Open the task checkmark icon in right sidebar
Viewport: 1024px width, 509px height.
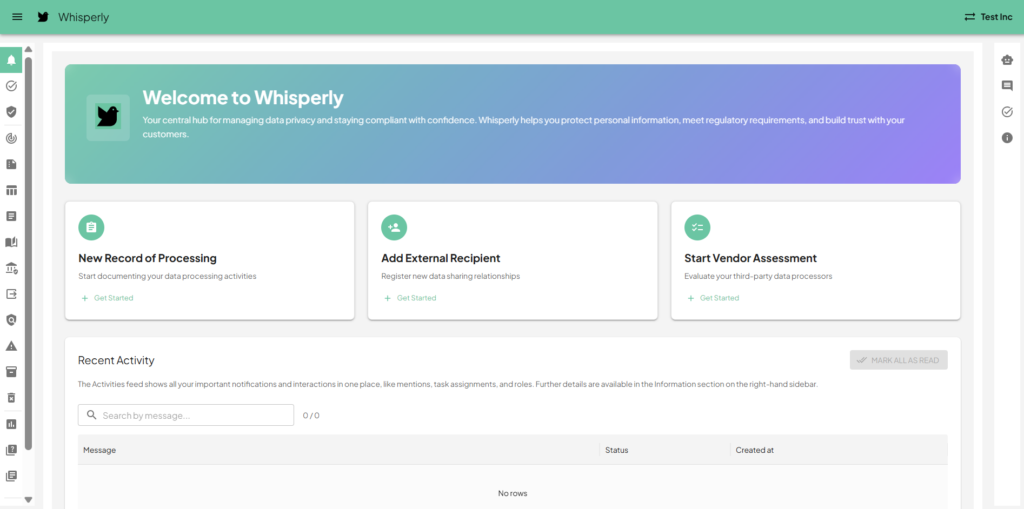click(x=1007, y=112)
